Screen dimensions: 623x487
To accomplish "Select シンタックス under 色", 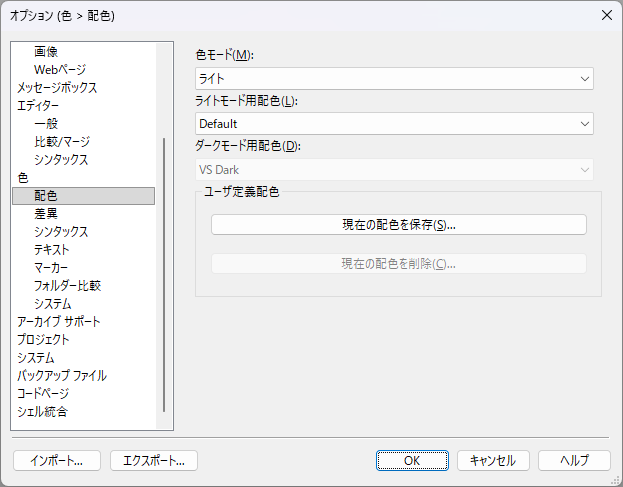I will click(x=61, y=232).
